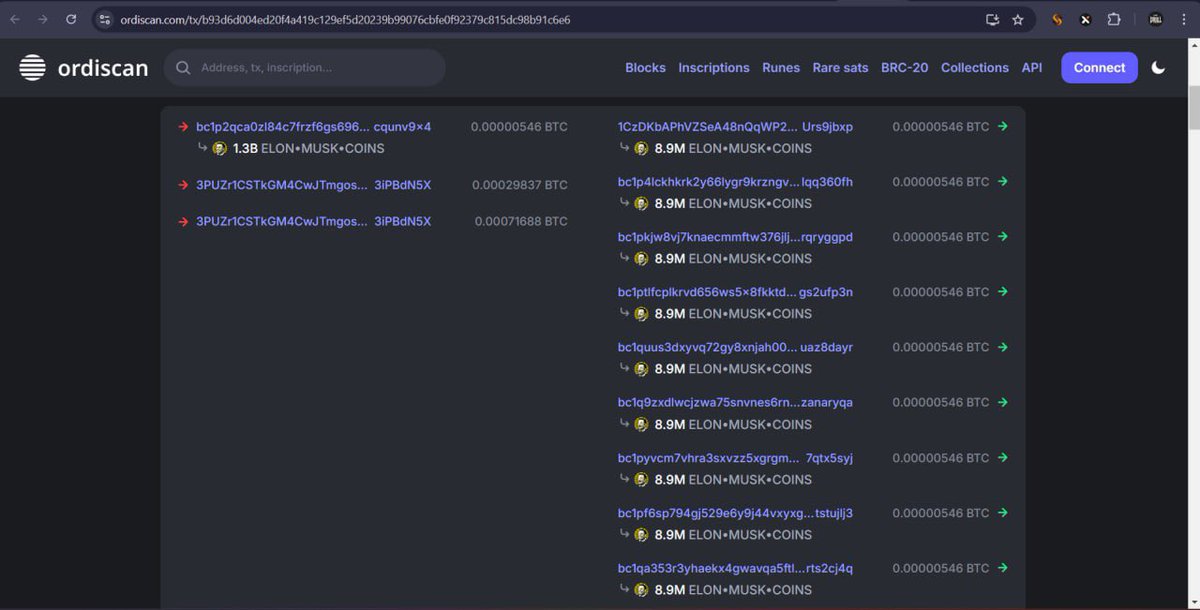Click rune coin icon under bc1ptlfcplkrvd output
1200x610 pixels.
(641, 314)
